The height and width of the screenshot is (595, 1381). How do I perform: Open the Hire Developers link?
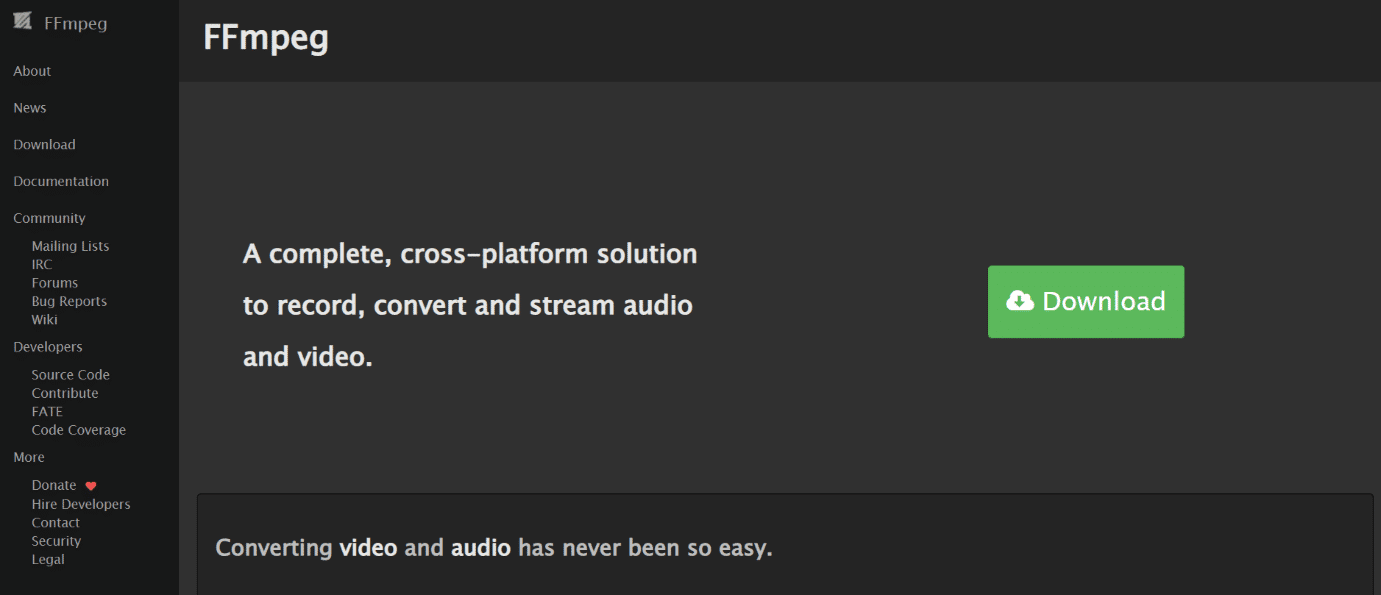(81, 504)
